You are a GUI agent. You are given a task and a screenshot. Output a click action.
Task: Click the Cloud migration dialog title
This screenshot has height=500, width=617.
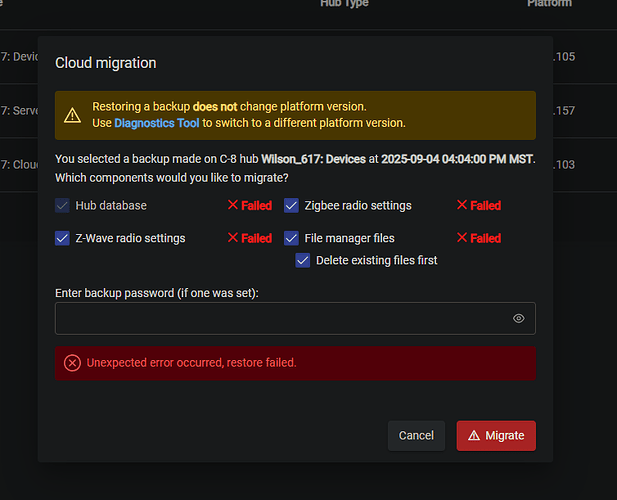(105, 63)
